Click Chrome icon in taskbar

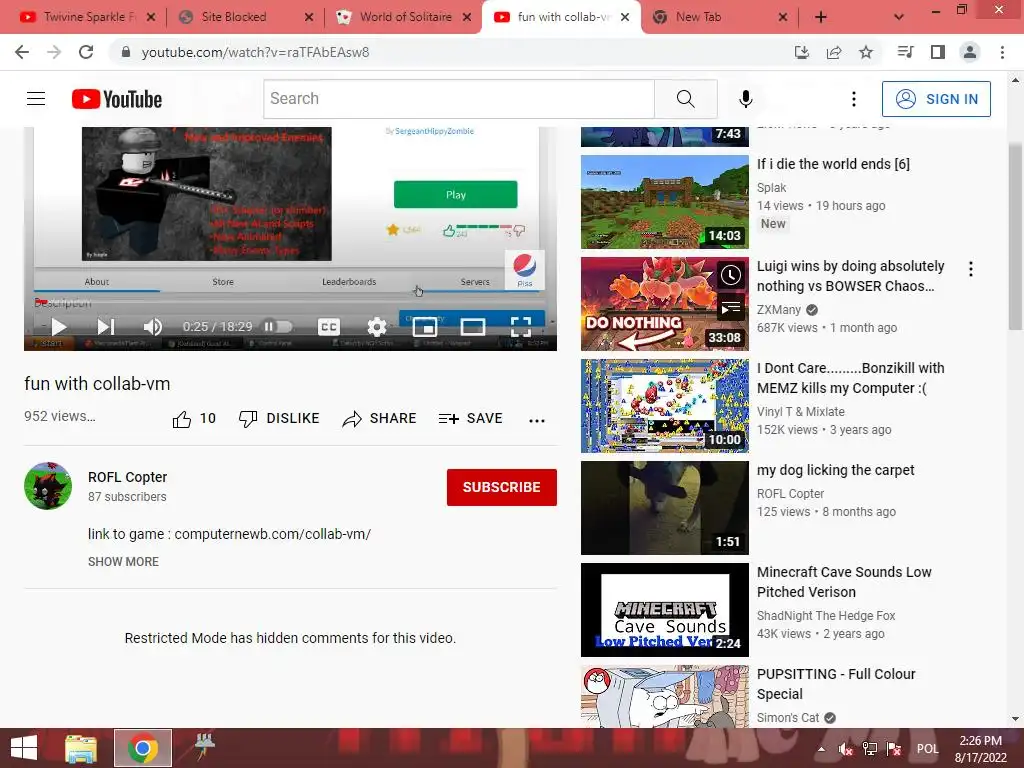pyautogui.click(x=143, y=748)
